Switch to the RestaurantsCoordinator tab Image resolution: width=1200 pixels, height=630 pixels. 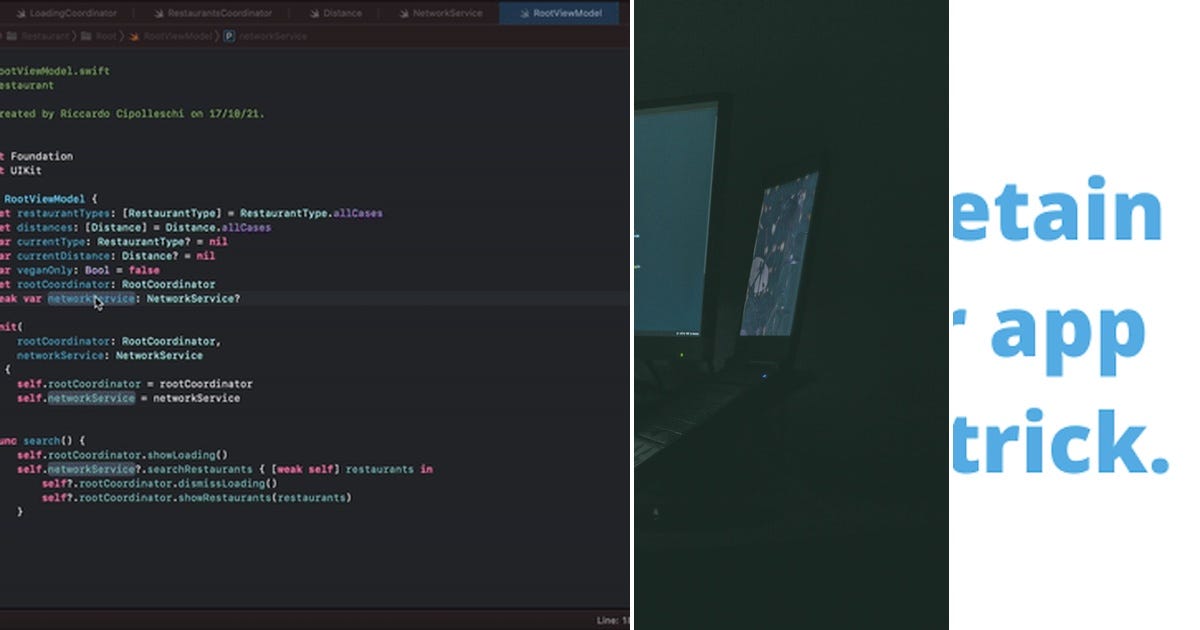pyautogui.click(x=222, y=13)
